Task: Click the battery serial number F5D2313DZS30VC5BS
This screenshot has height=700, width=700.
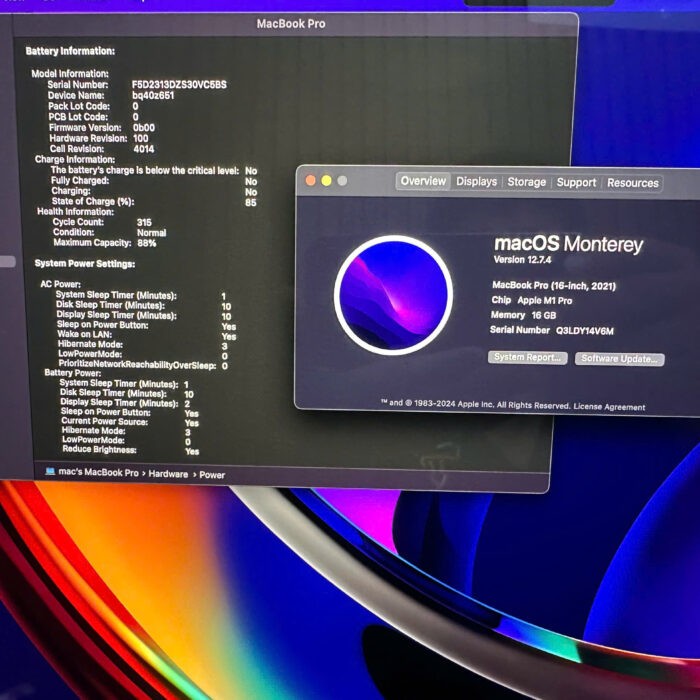Action: (x=179, y=84)
